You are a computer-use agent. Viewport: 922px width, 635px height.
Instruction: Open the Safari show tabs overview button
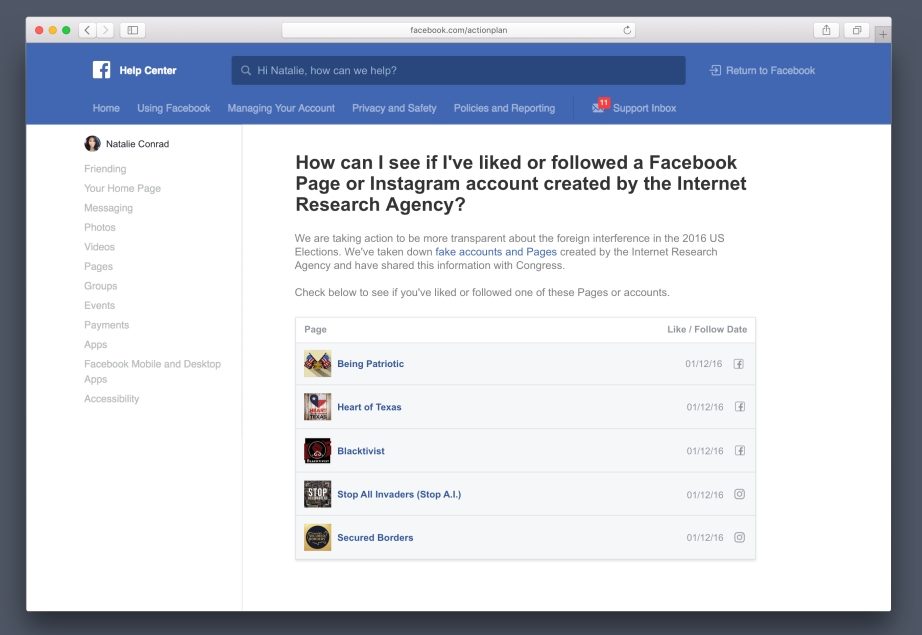click(x=856, y=30)
